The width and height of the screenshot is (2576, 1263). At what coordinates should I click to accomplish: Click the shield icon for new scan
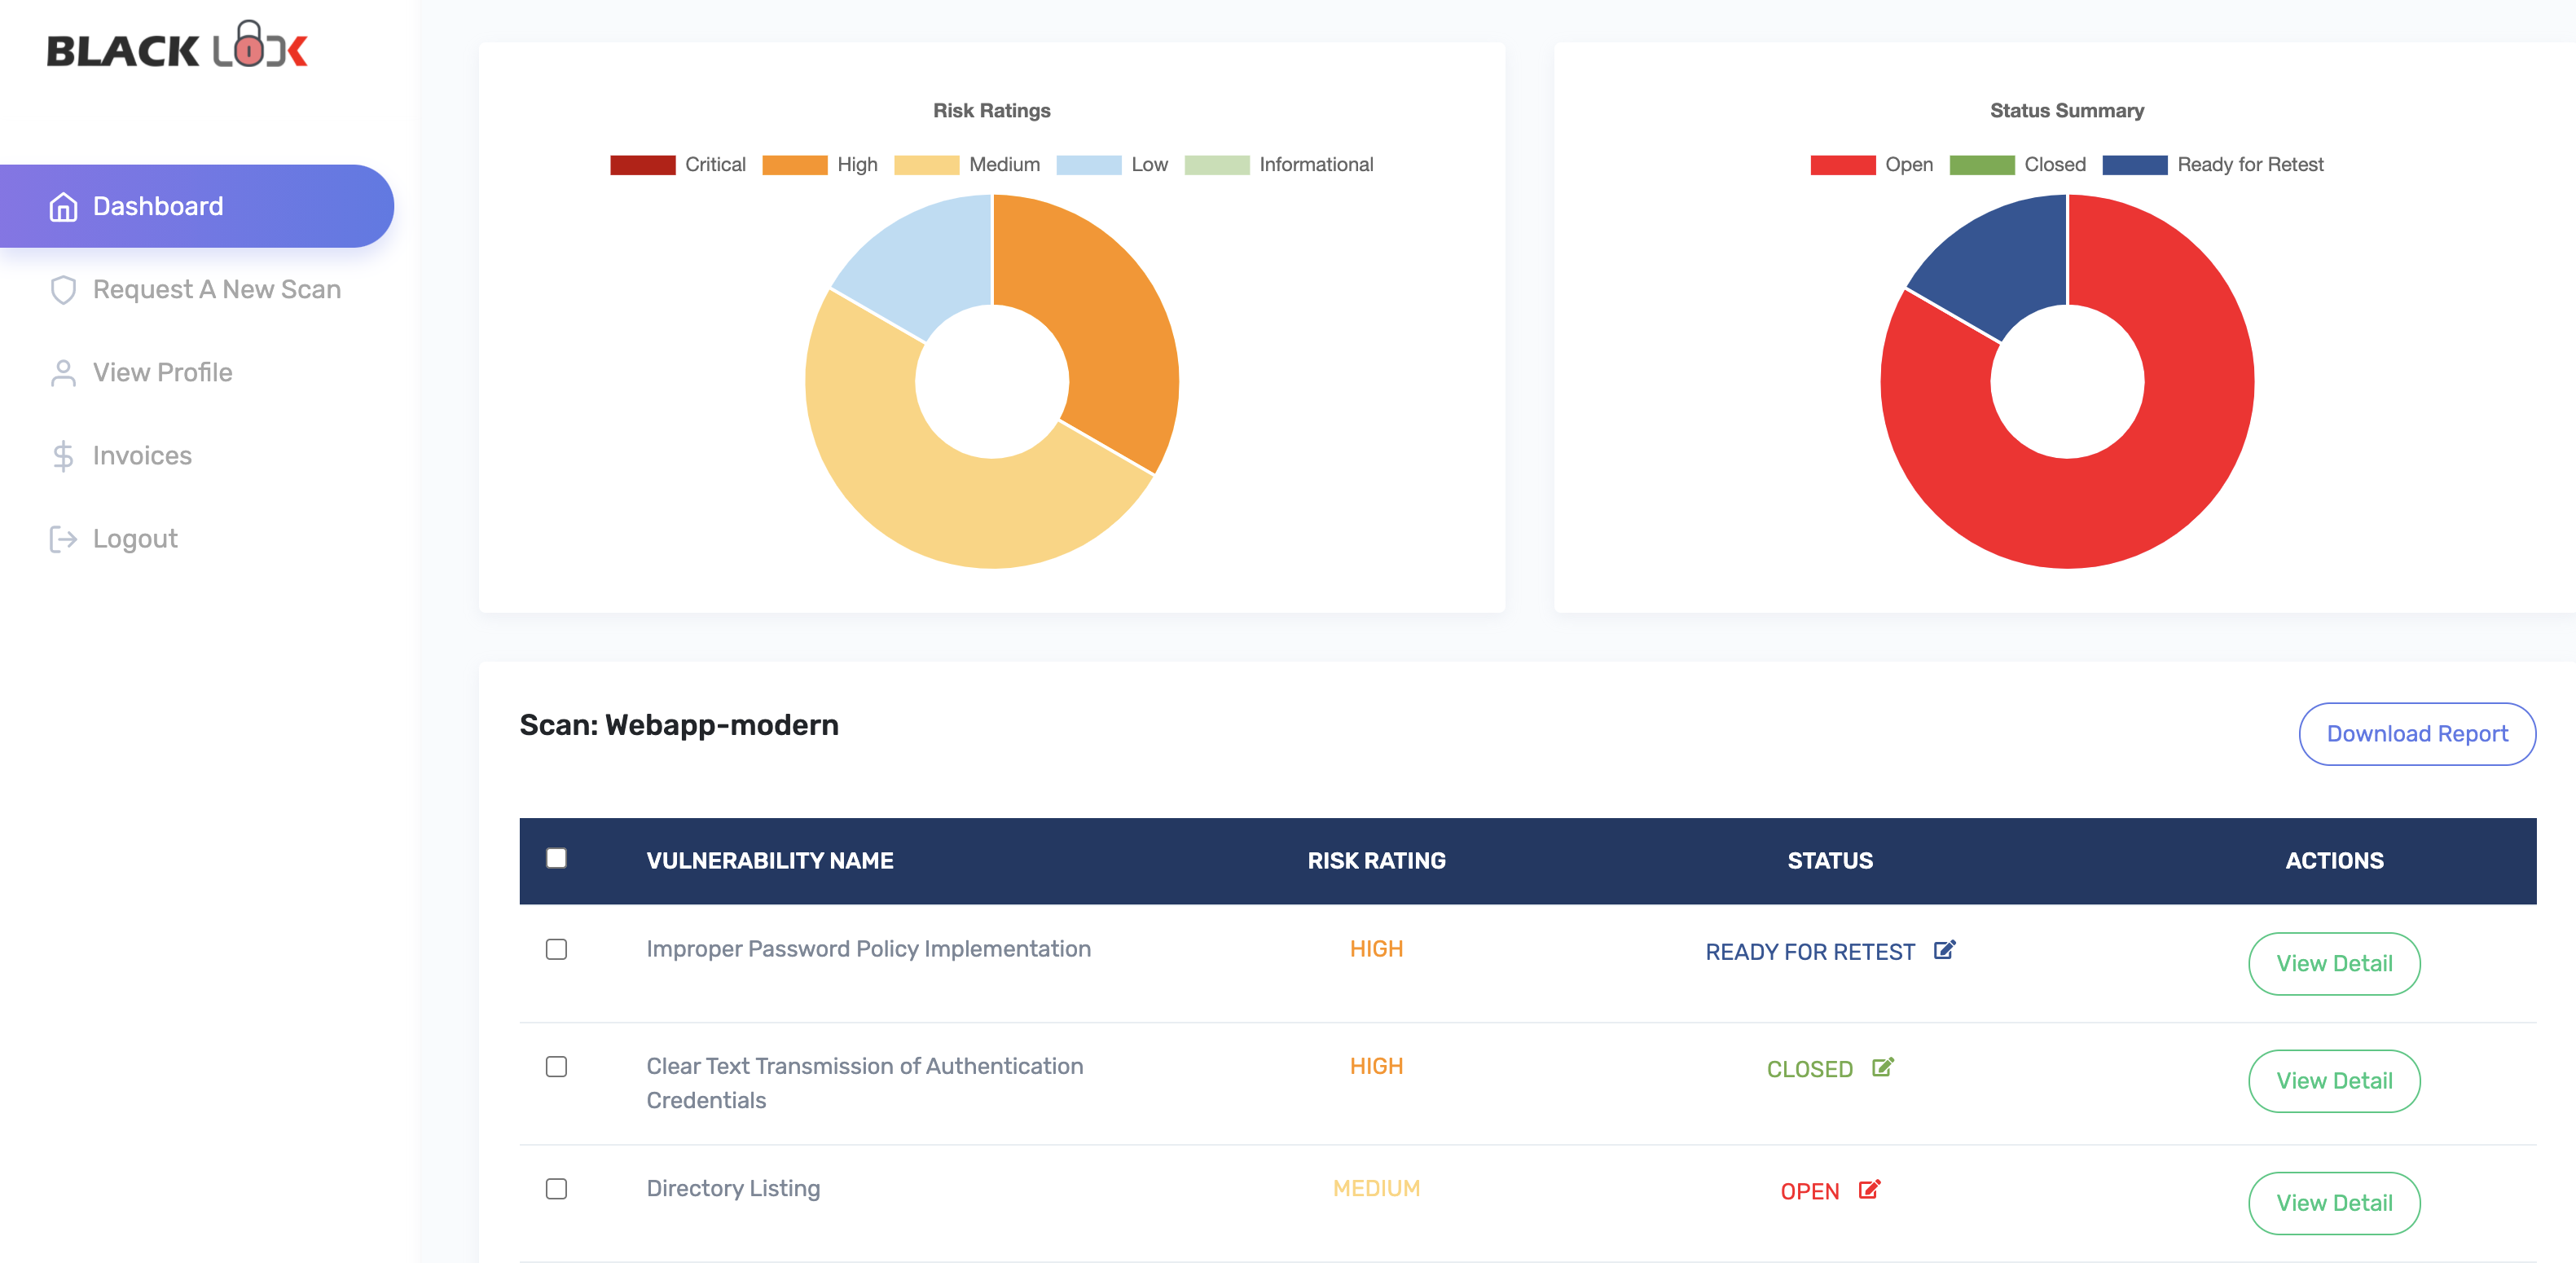(63, 290)
